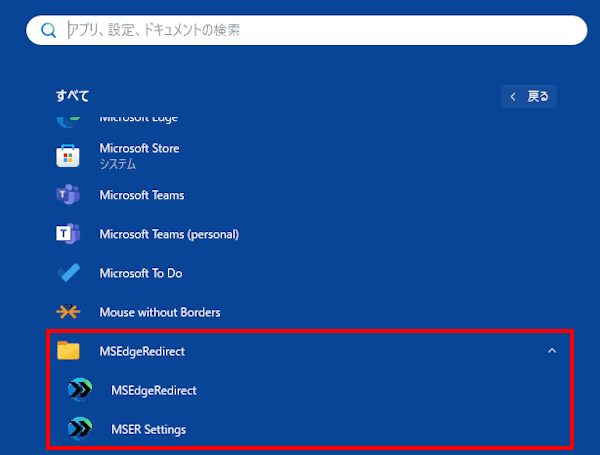The image size is (600, 455).
Task: Collapse the MSEdgeRedirect folder using the chevron
Action: click(x=552, y=351)
